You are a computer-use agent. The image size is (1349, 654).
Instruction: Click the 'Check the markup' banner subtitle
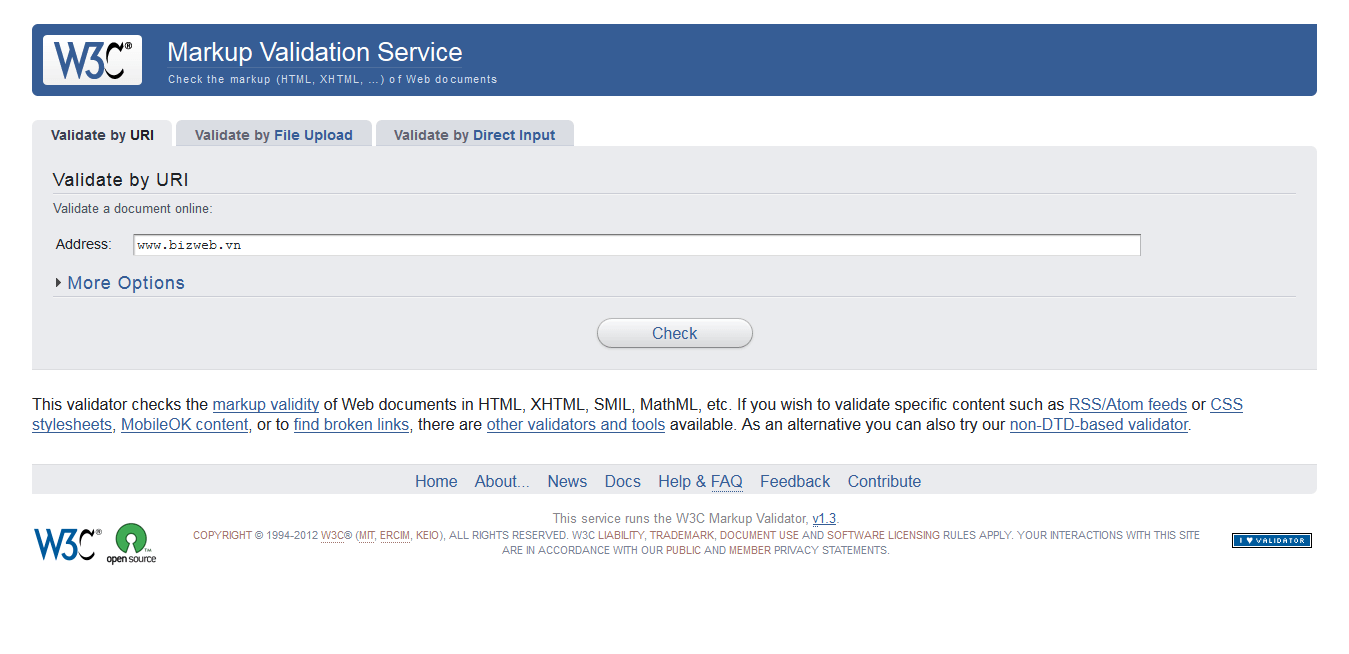pos(332,79)
